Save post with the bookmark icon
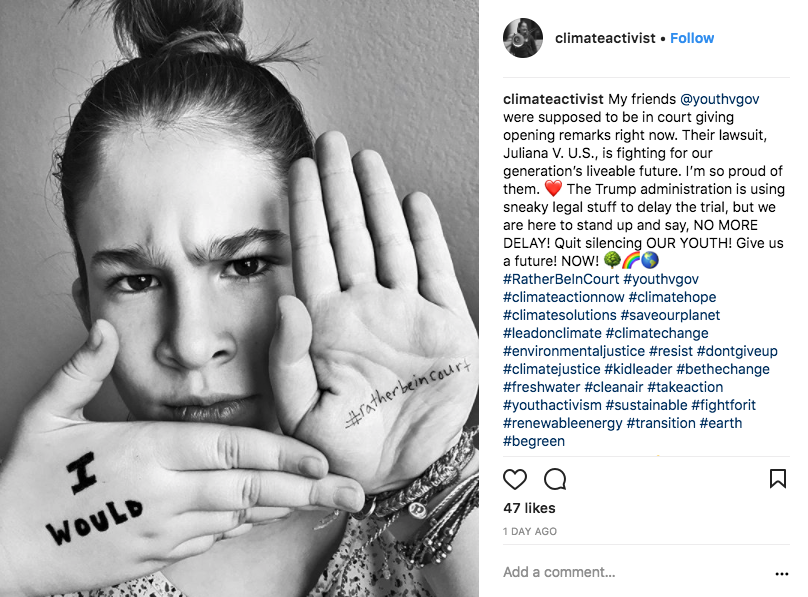808x597 pixels. click(x=778, y=479)
